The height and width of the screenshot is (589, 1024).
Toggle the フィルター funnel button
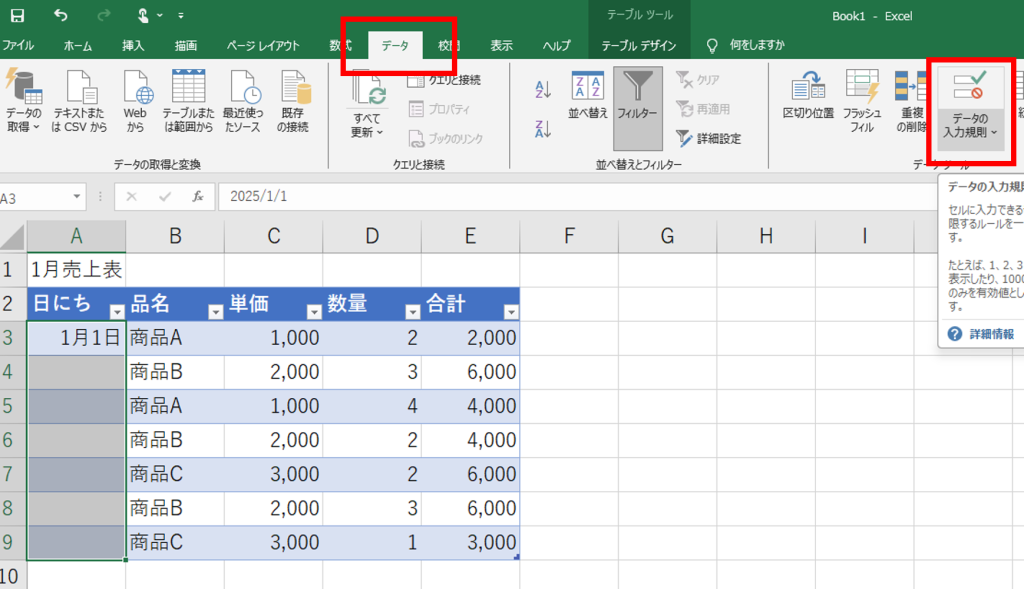[x=637, y=96]
